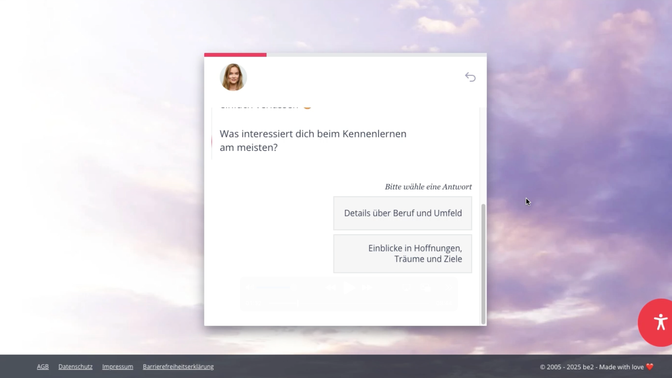This screenshot has height=378, width=672.
Task: Click the copyright text '© 2005 - 2025 be2'
Action: (x=567, y=367)
